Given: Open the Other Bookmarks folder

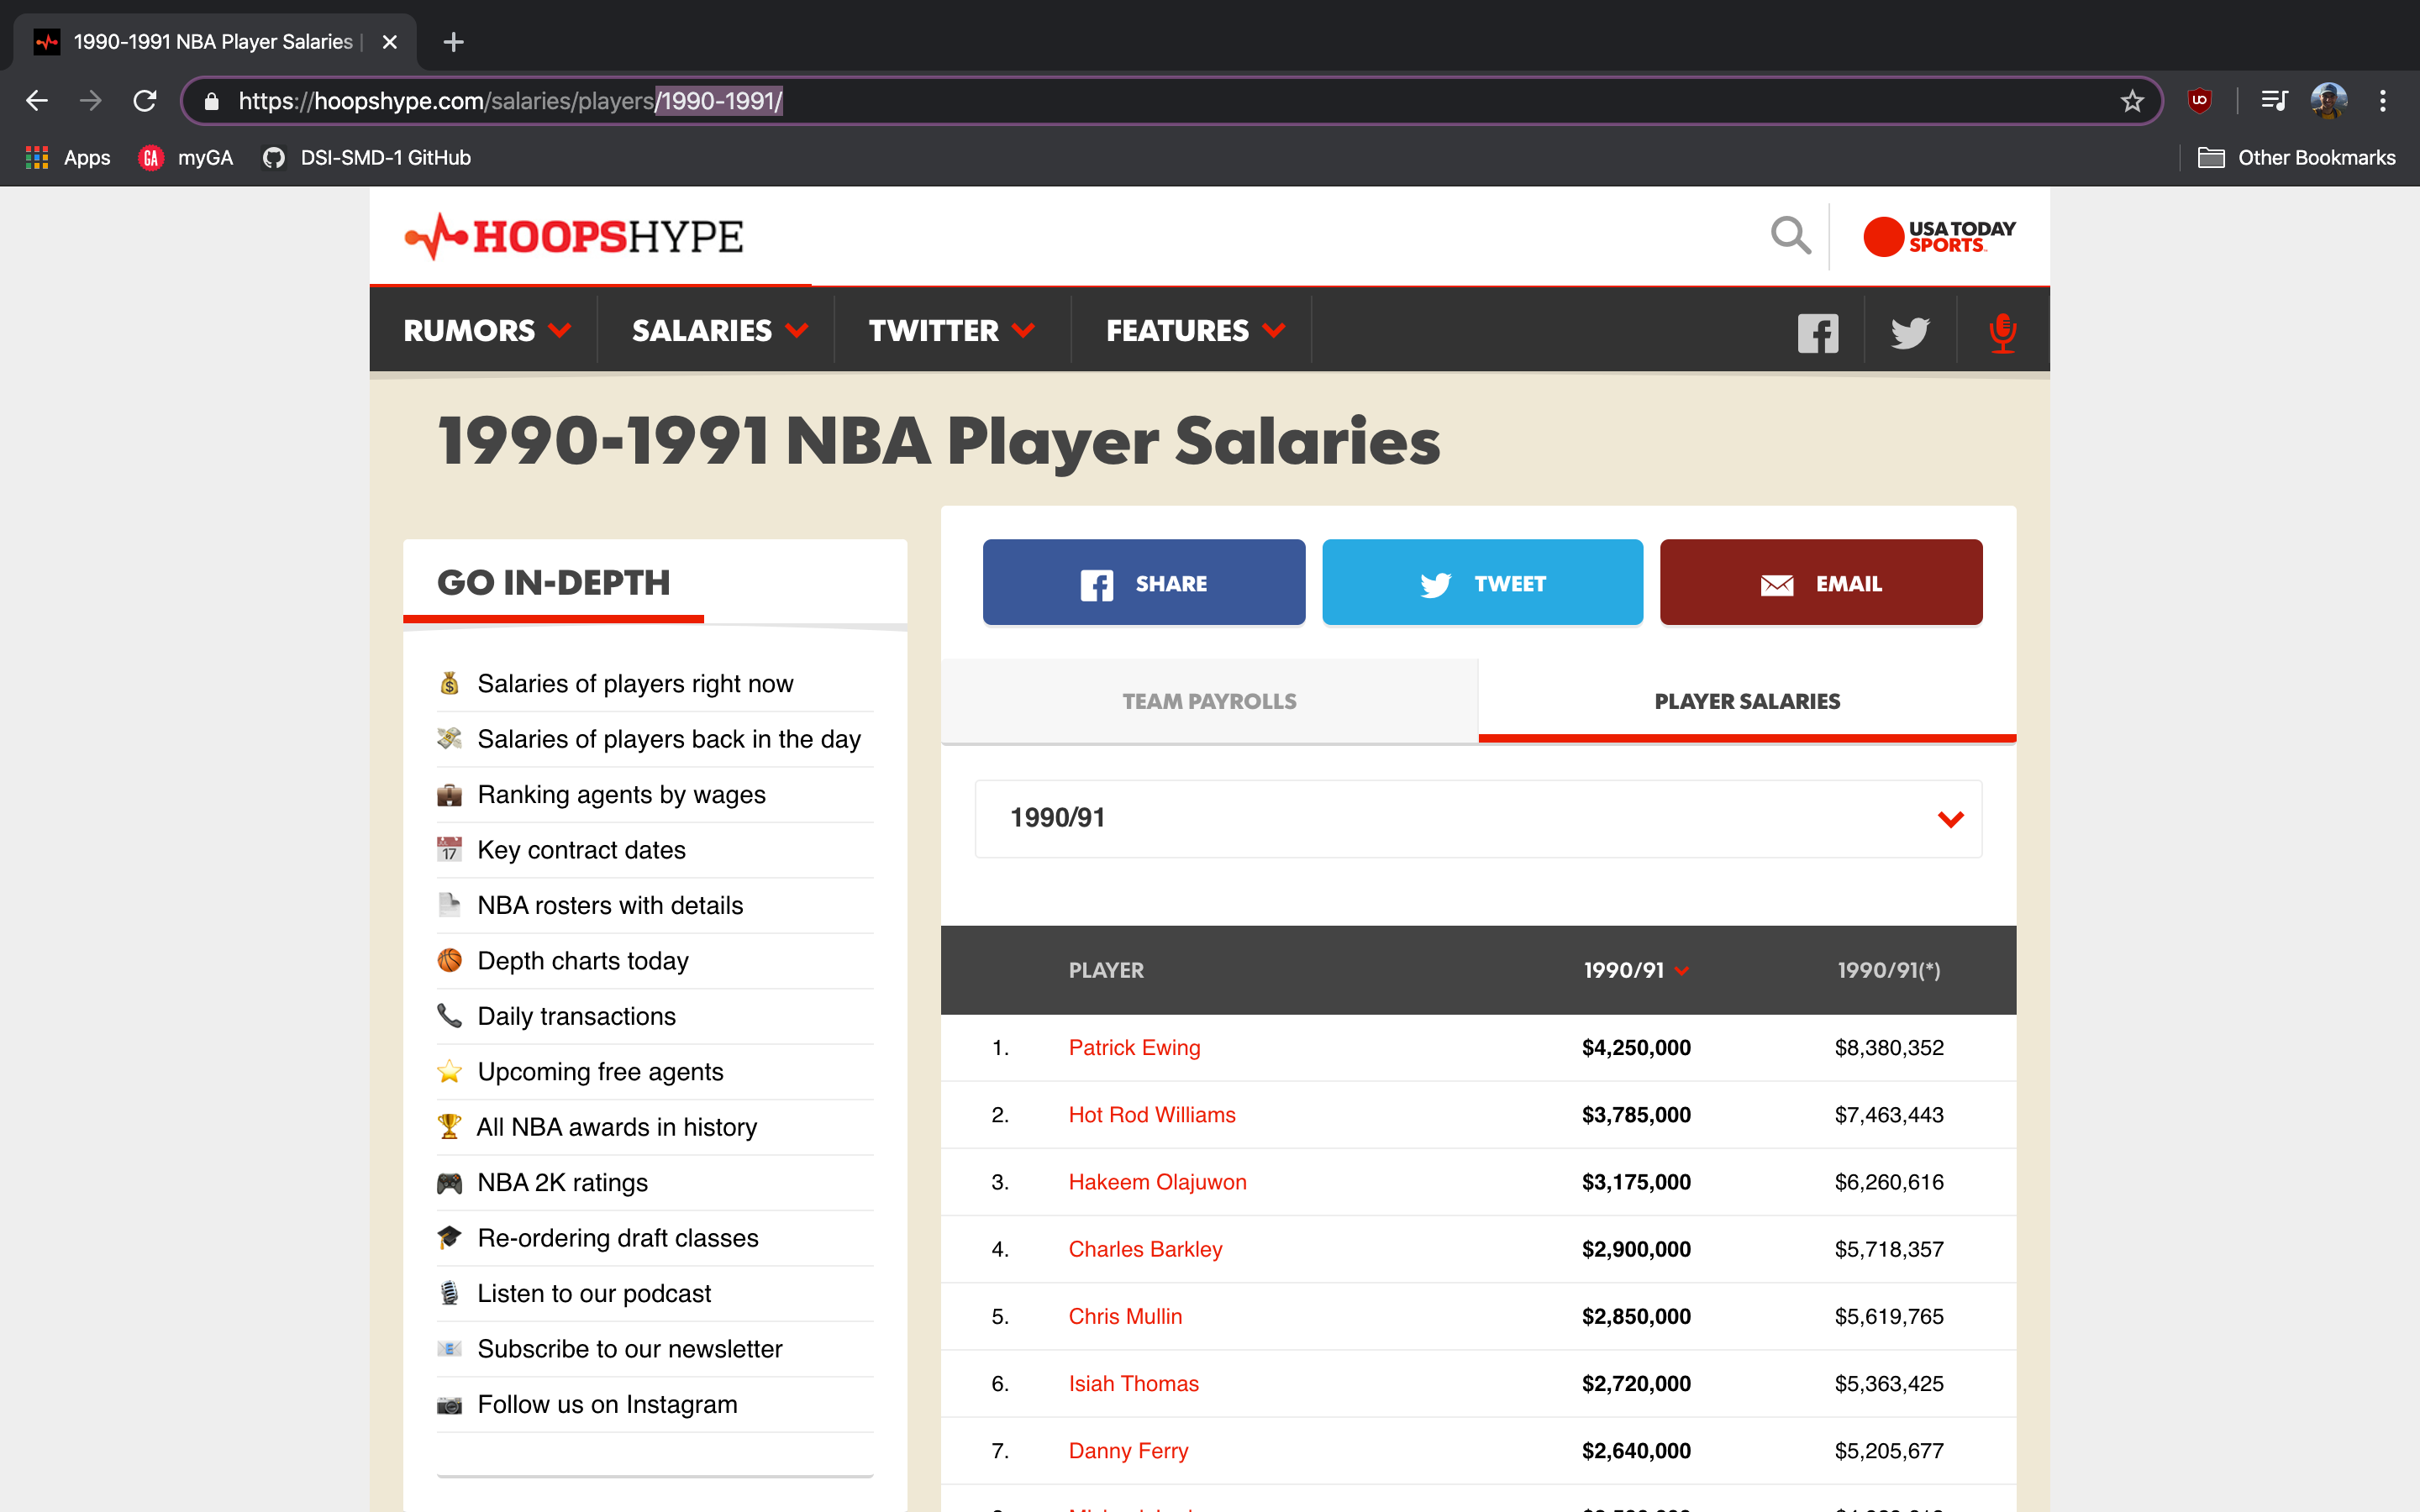Looking at the screenshot, I should coord(2296,158).
